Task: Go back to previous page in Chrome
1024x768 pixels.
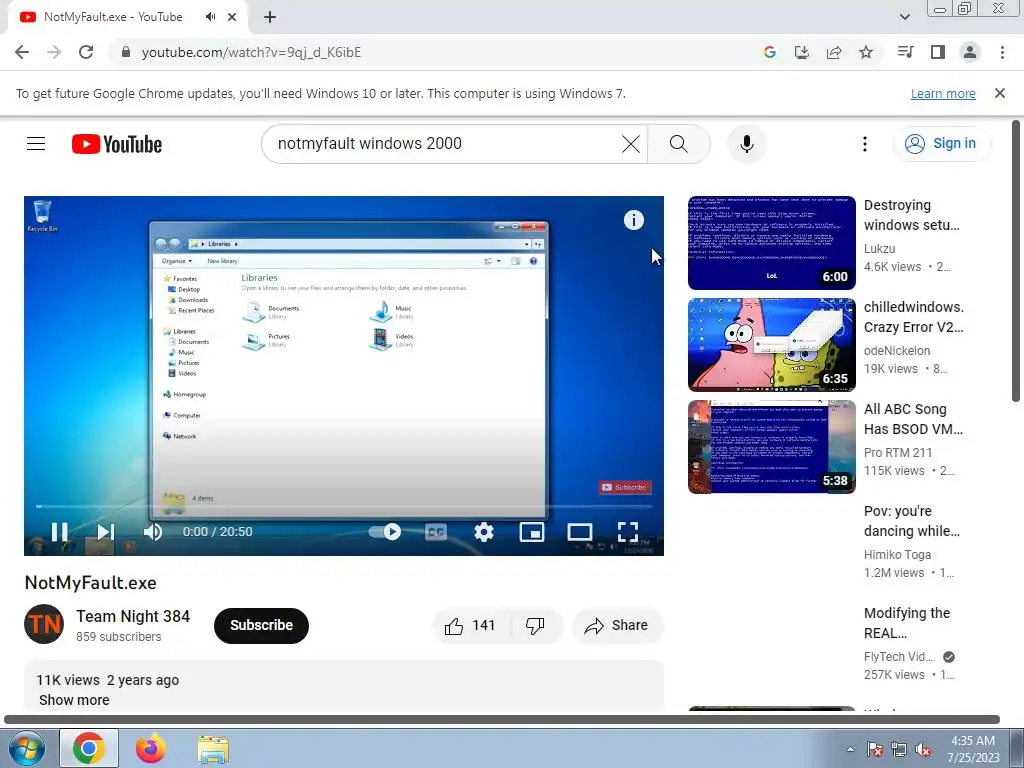Action: click(22, 52)
